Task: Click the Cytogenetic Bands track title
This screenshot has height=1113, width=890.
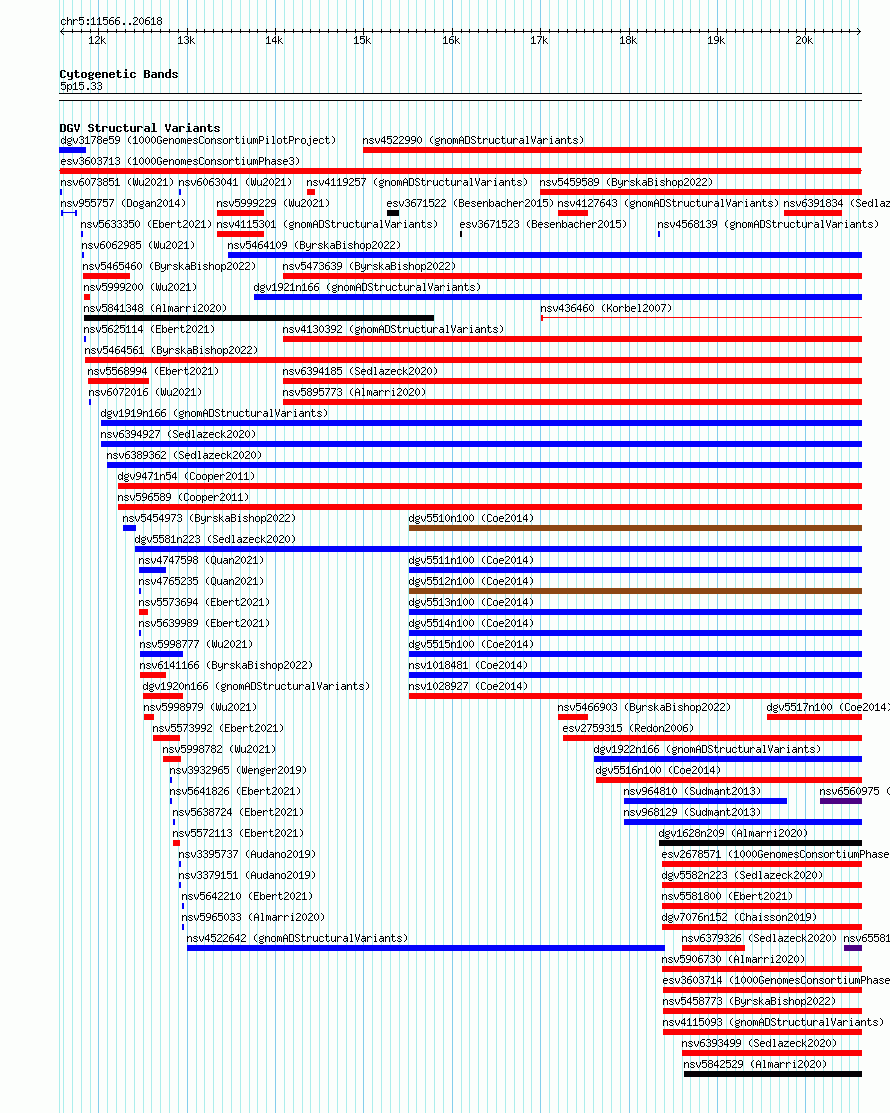Action: click(119, 74)
